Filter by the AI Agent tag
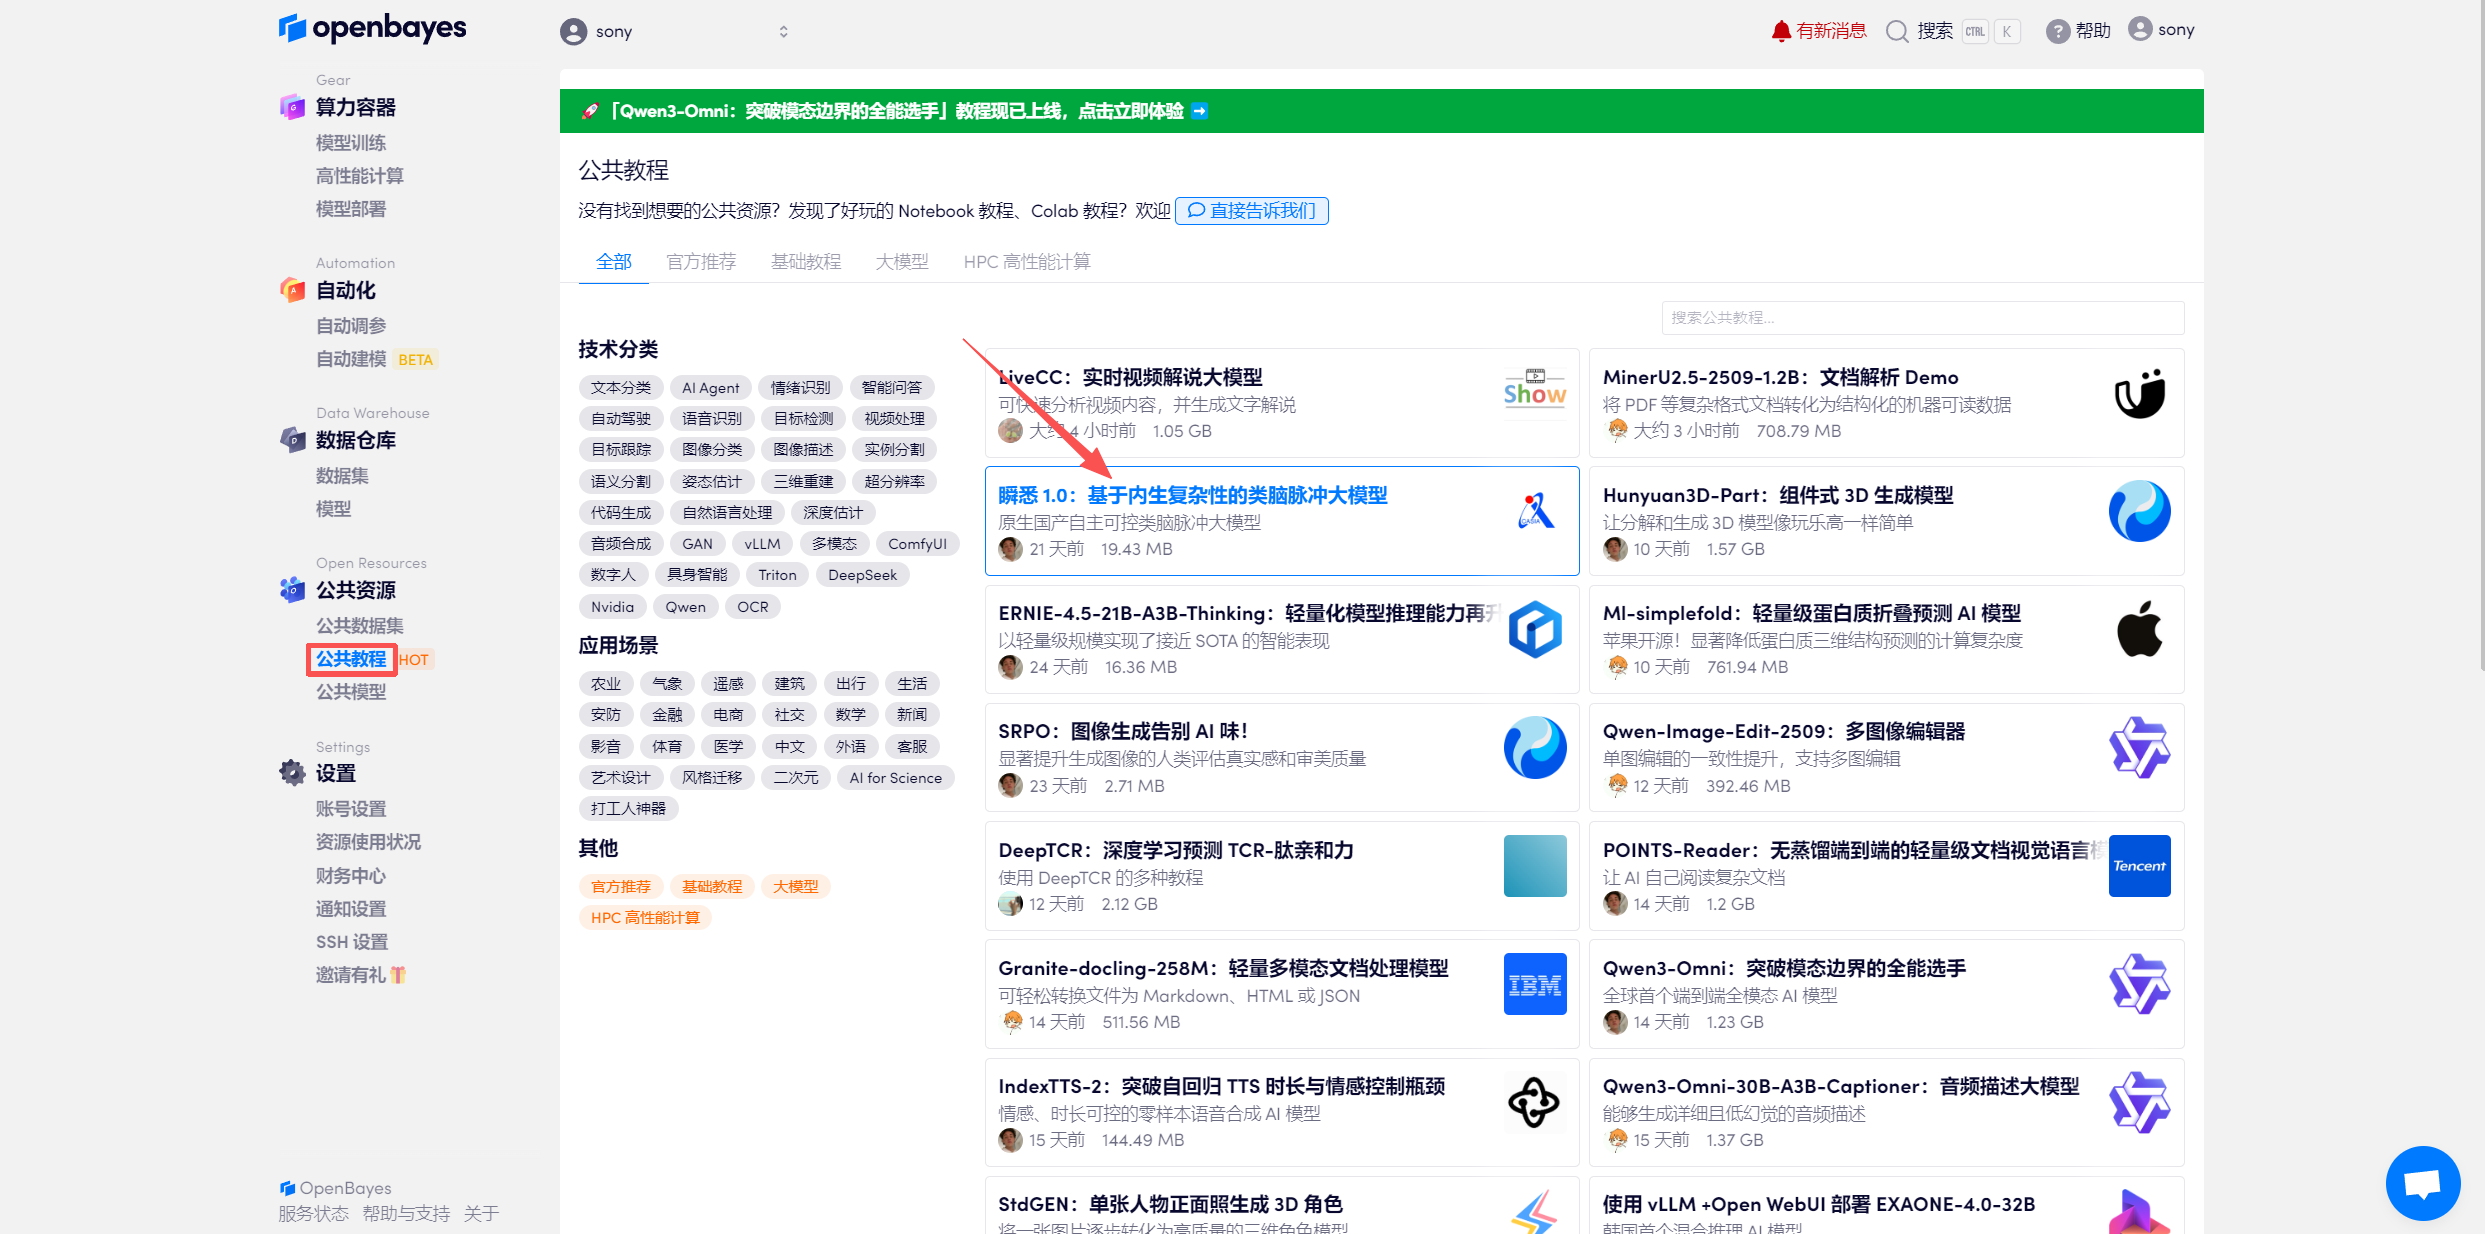Viewport: 2485px width, 1234px height. click(711, 388)
